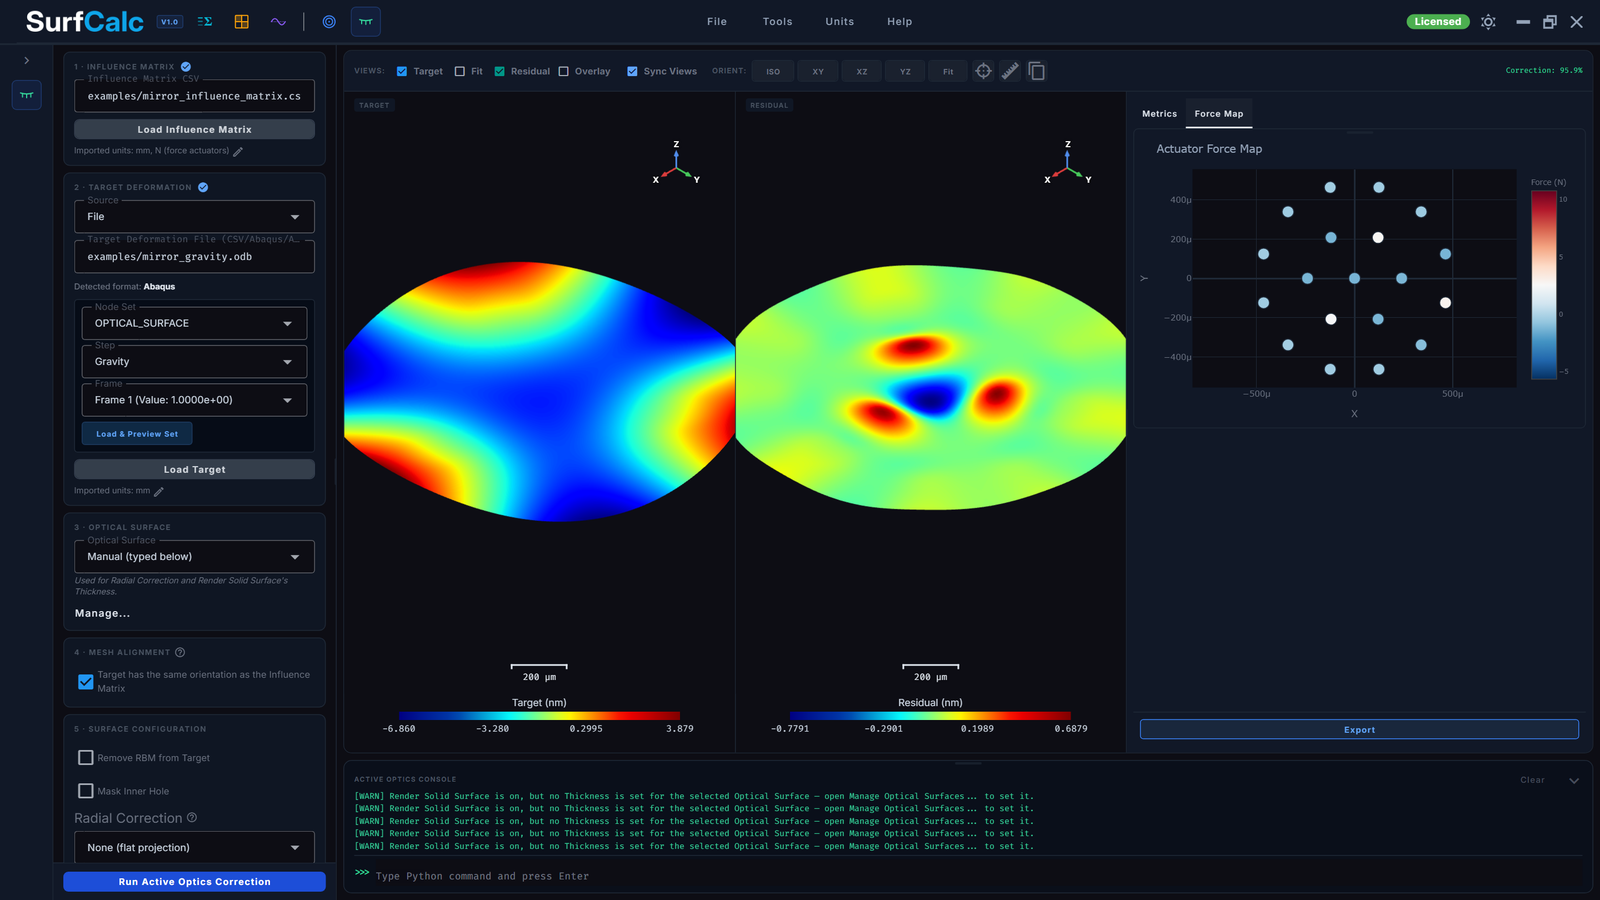1600x900 pixels.
Task: Set orientation to XZ view
Action: click(862, 71)
